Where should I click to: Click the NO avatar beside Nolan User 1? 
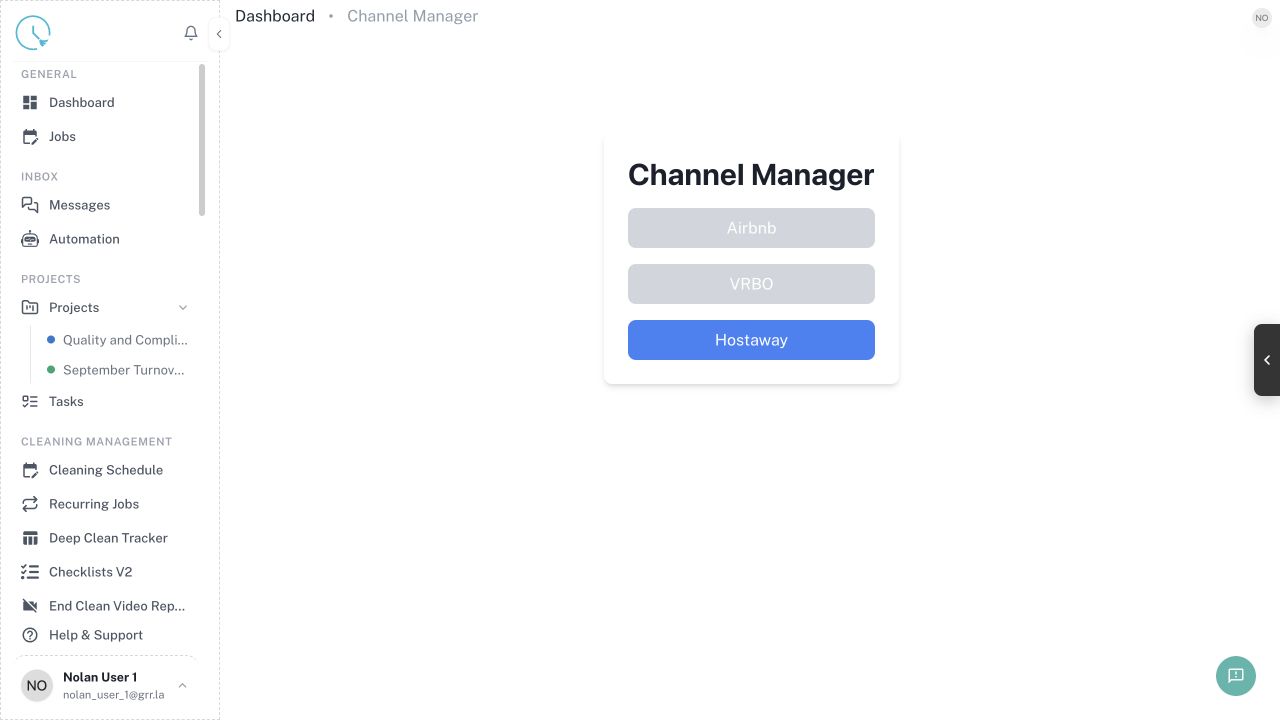point(37,685)
